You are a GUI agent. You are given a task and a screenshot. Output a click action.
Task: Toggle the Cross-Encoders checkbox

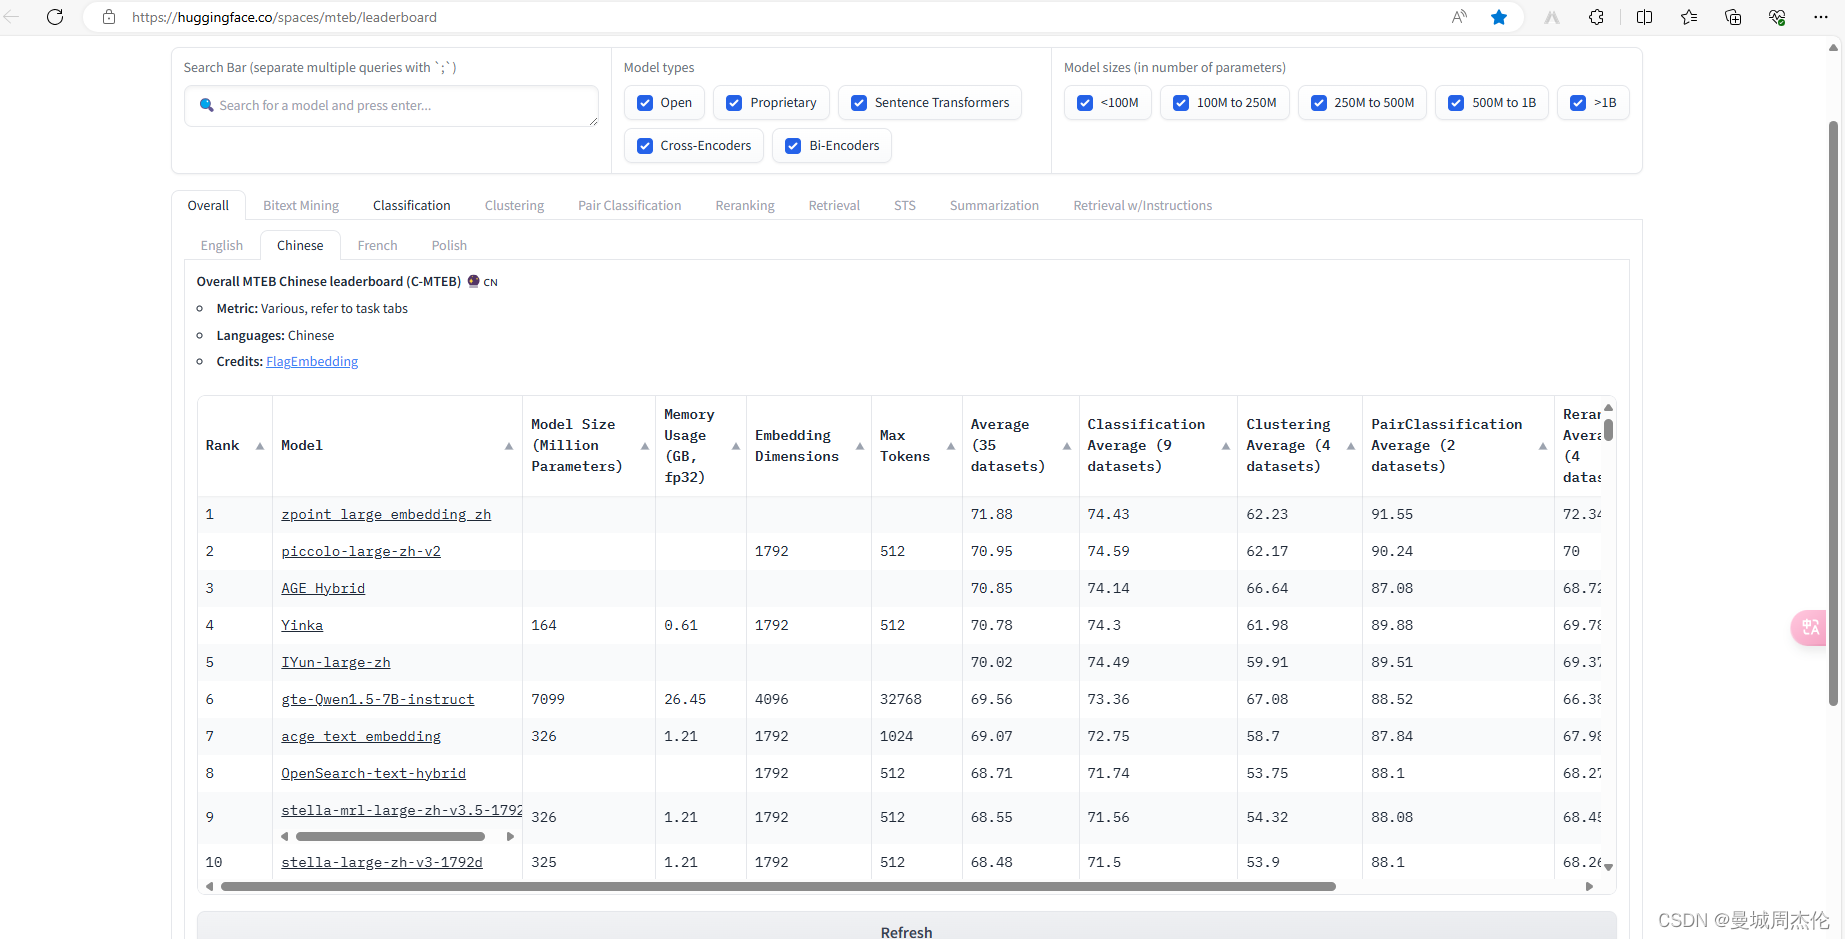[645, 146]
